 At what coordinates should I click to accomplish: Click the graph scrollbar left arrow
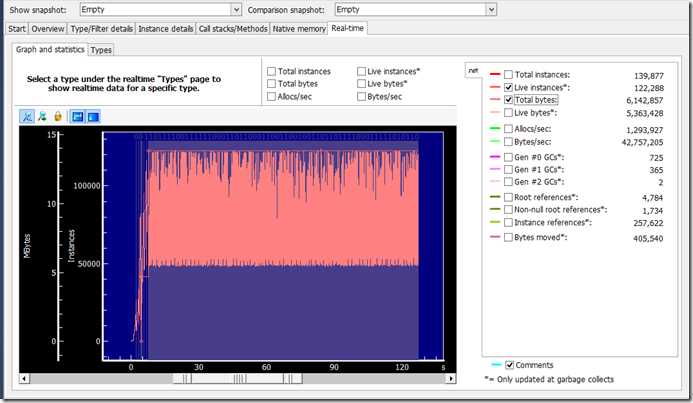[24, 379]
